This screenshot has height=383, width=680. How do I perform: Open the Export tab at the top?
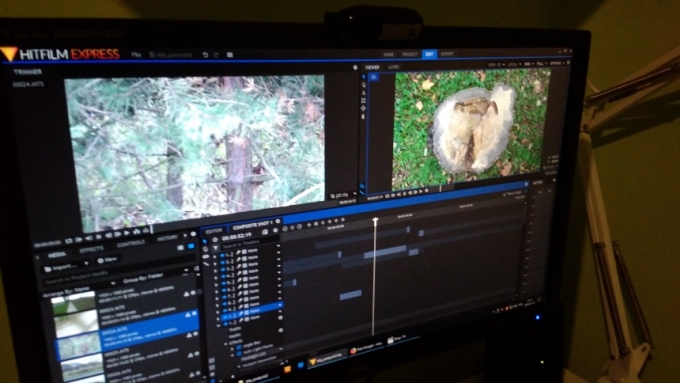coord(447,54)
